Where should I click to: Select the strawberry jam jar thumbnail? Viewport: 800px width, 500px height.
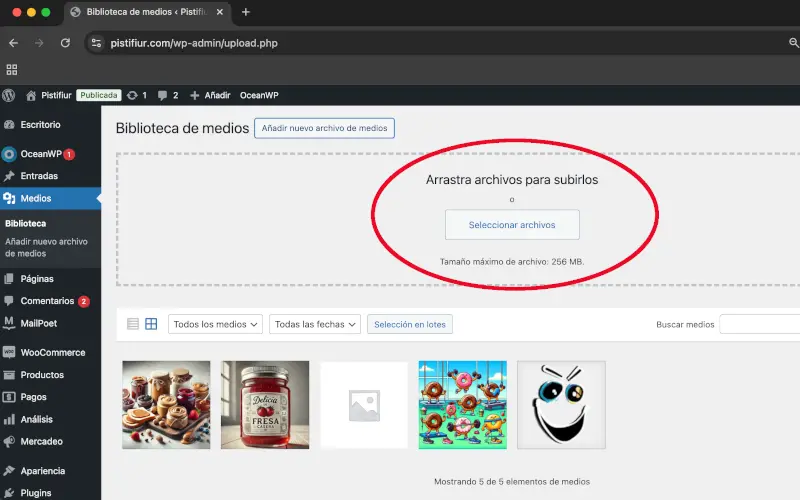(x=265, y=405)
